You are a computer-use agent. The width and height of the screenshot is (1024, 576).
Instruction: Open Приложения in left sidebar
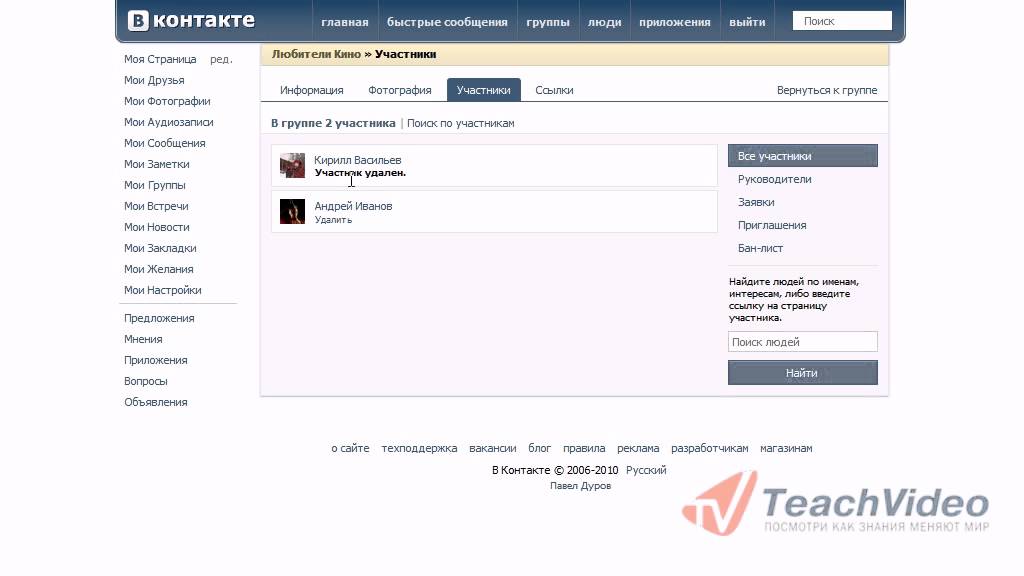point(155,360)
